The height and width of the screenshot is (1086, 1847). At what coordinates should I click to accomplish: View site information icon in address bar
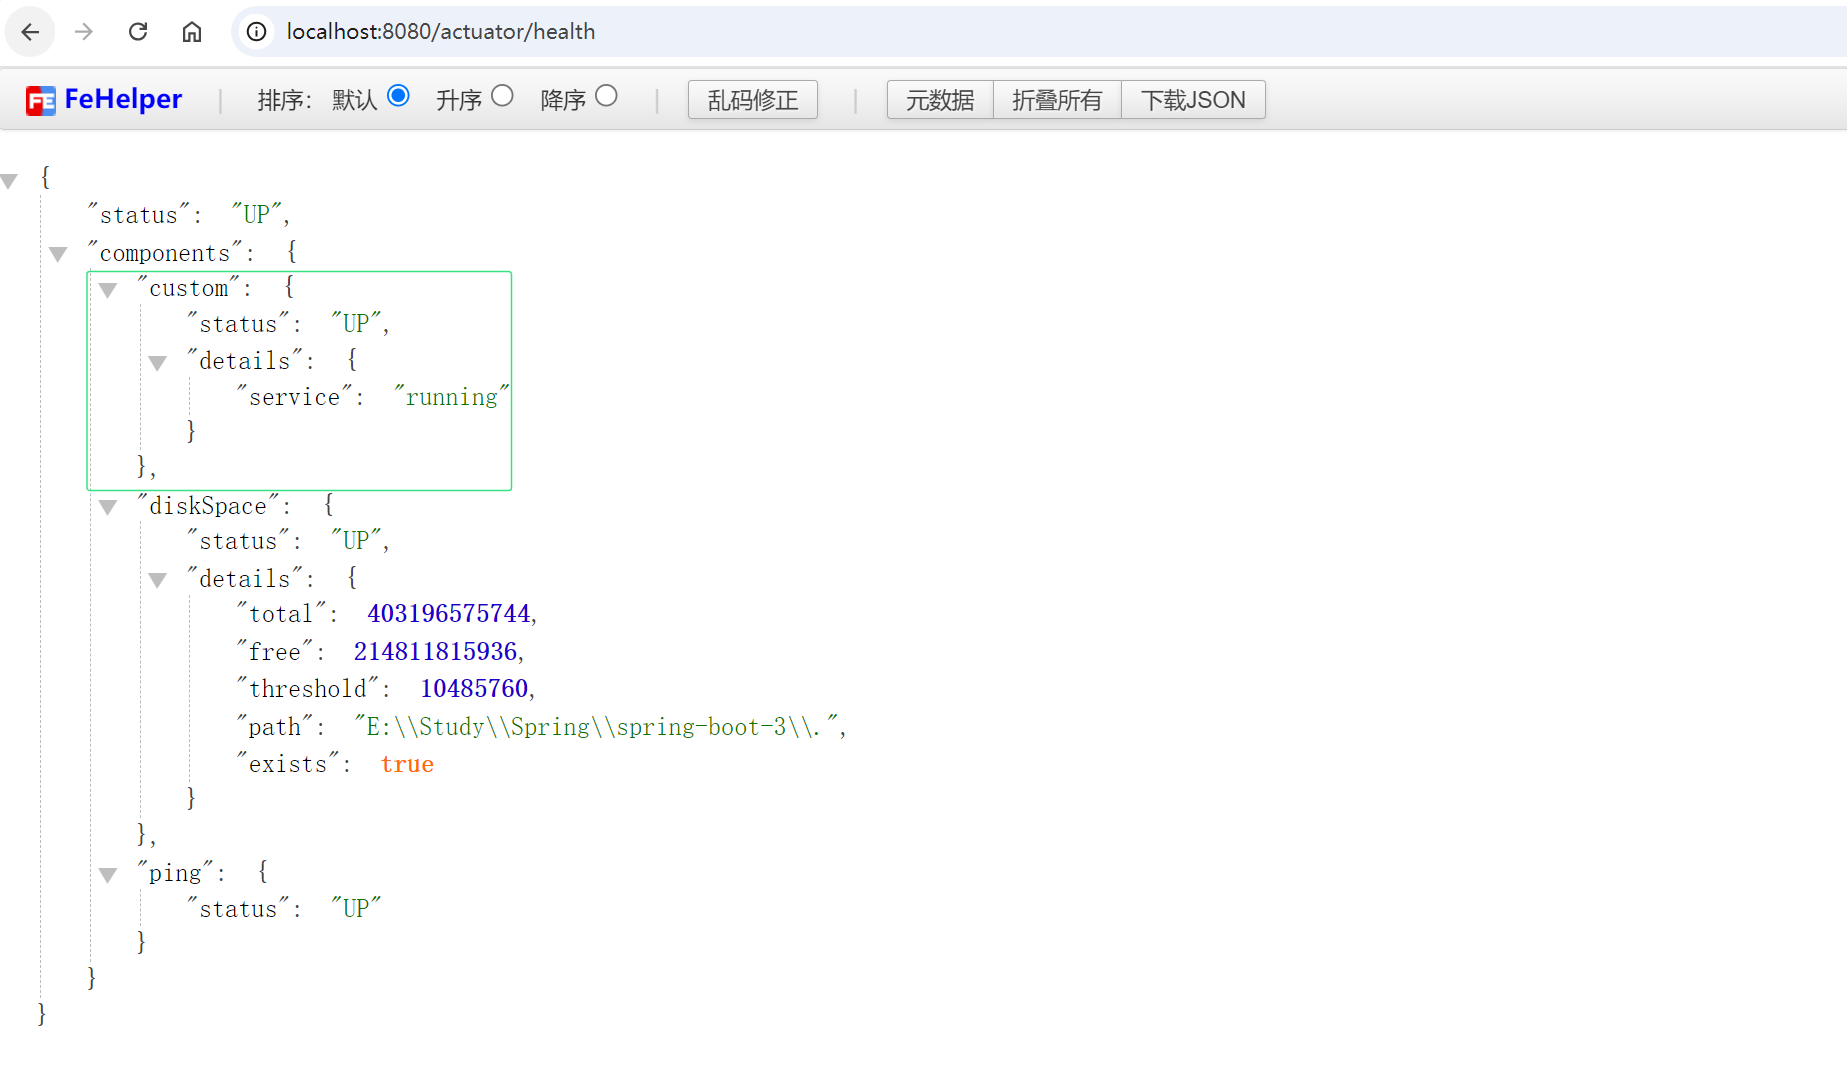pos(257,32)
